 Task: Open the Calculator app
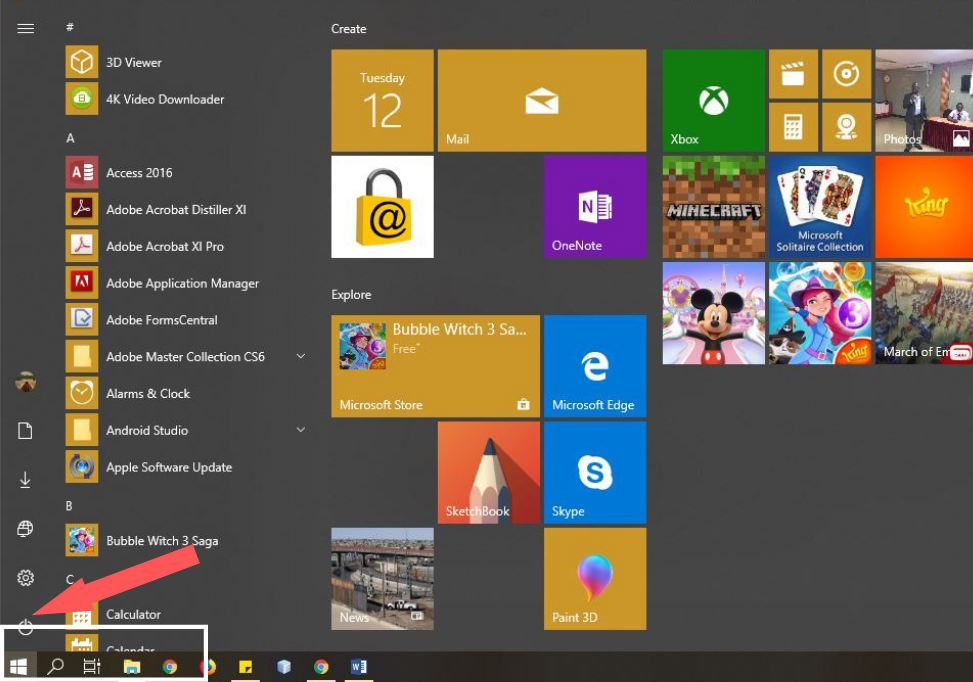click(x=132, y=614)
